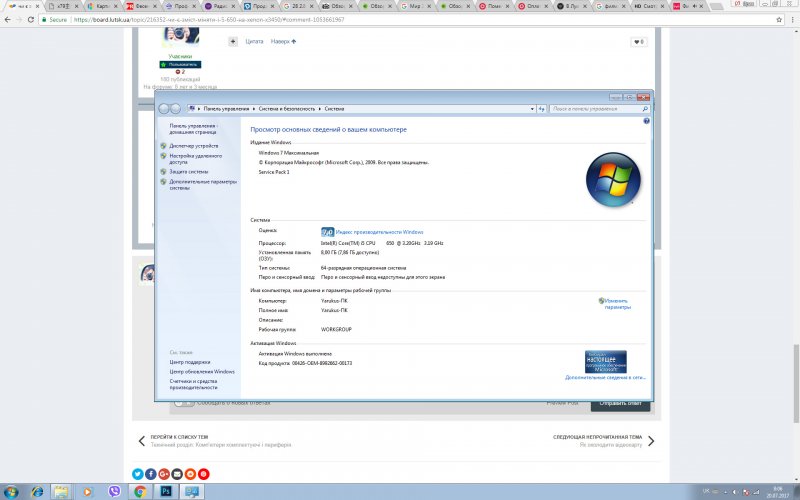The image size is (800, 500).
Task: Click the Control Panel search field
Action: tap(597, 107)
